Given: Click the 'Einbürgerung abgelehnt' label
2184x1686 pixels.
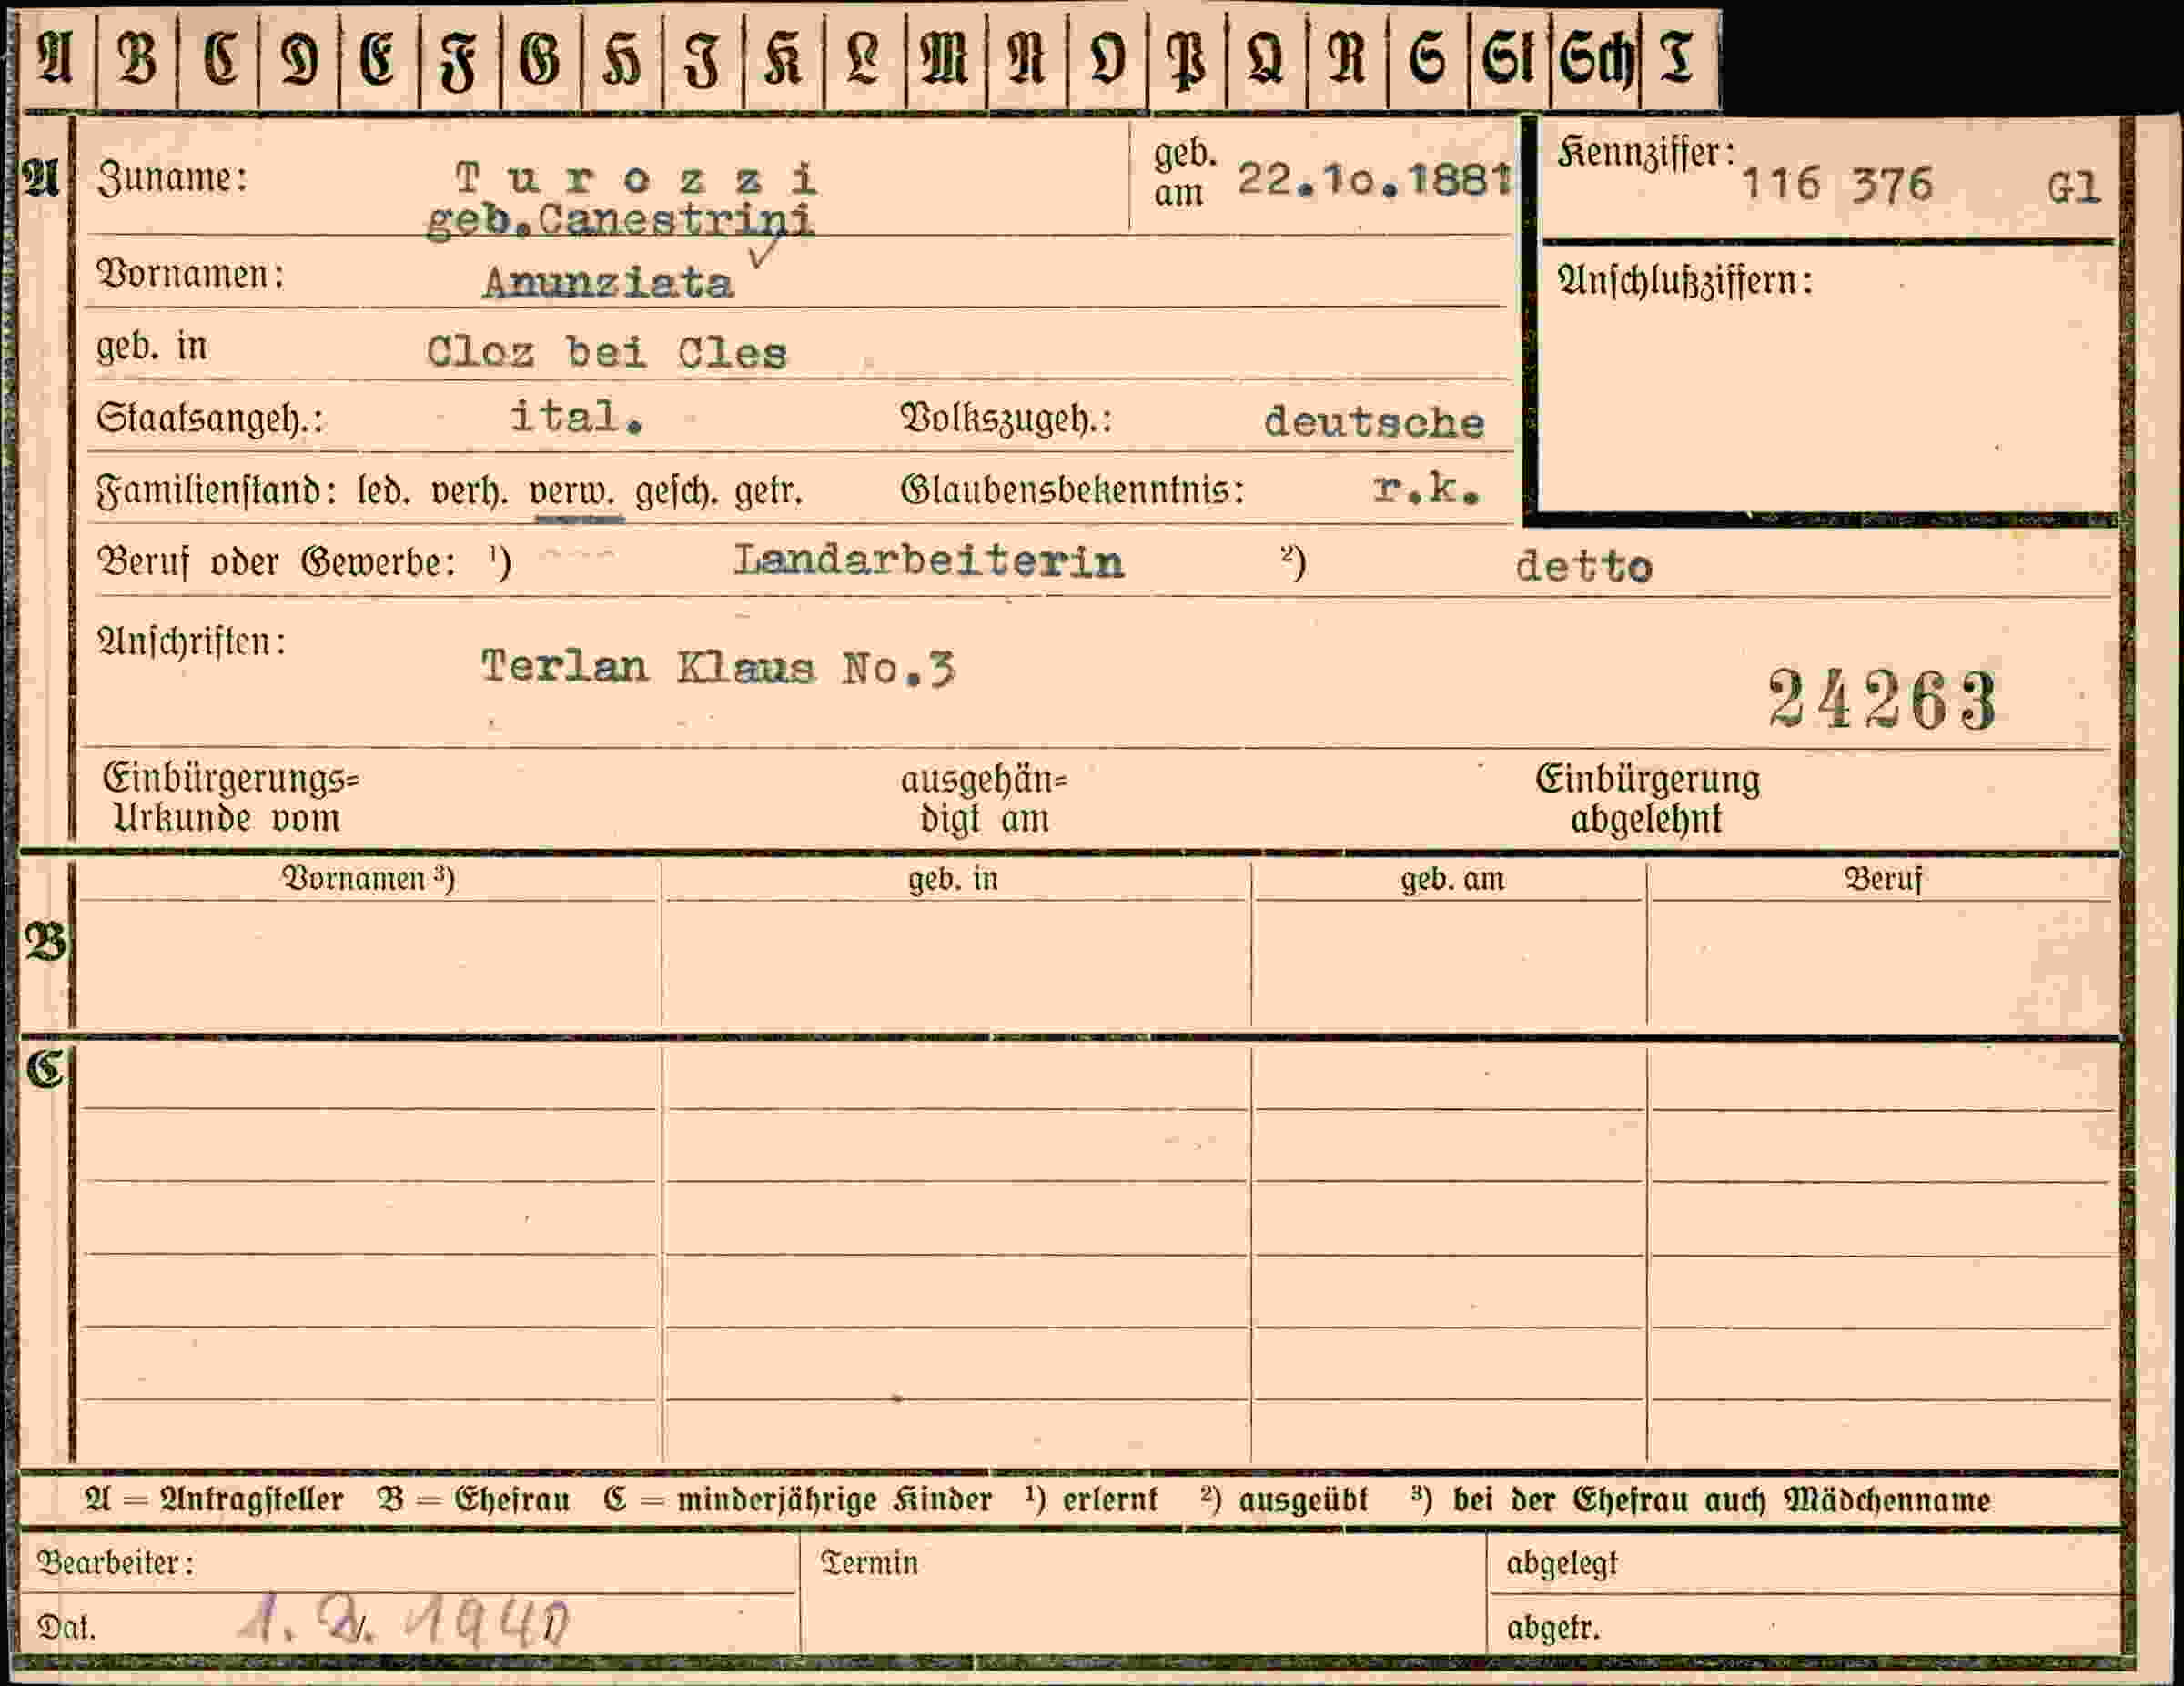Looking at the screenshot, I should pyautogui.click(x=1647, y=799).
